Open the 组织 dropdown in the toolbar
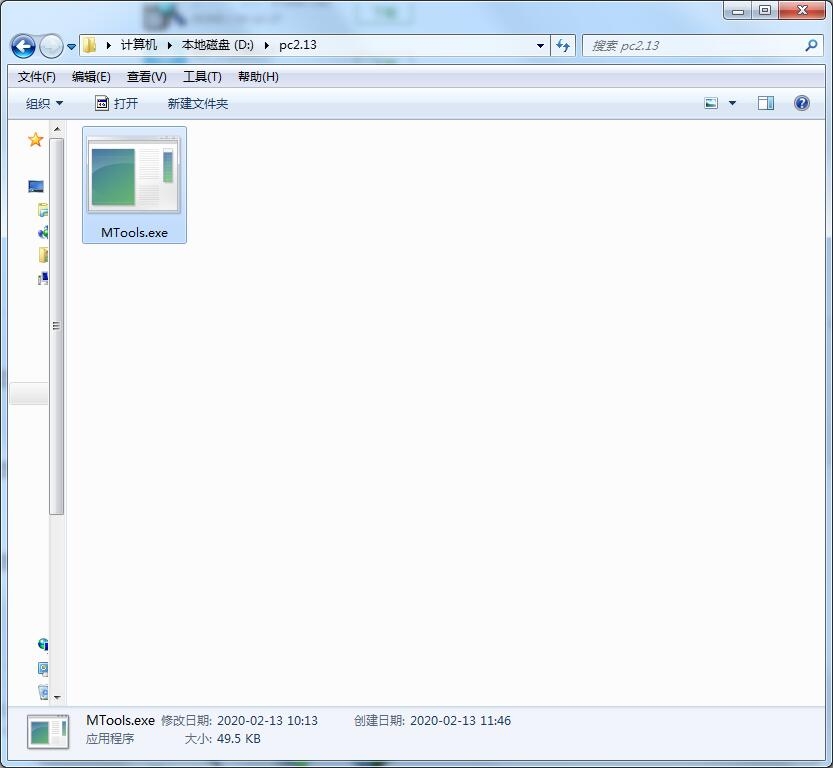833x768 pixels. tap(44, 104)
